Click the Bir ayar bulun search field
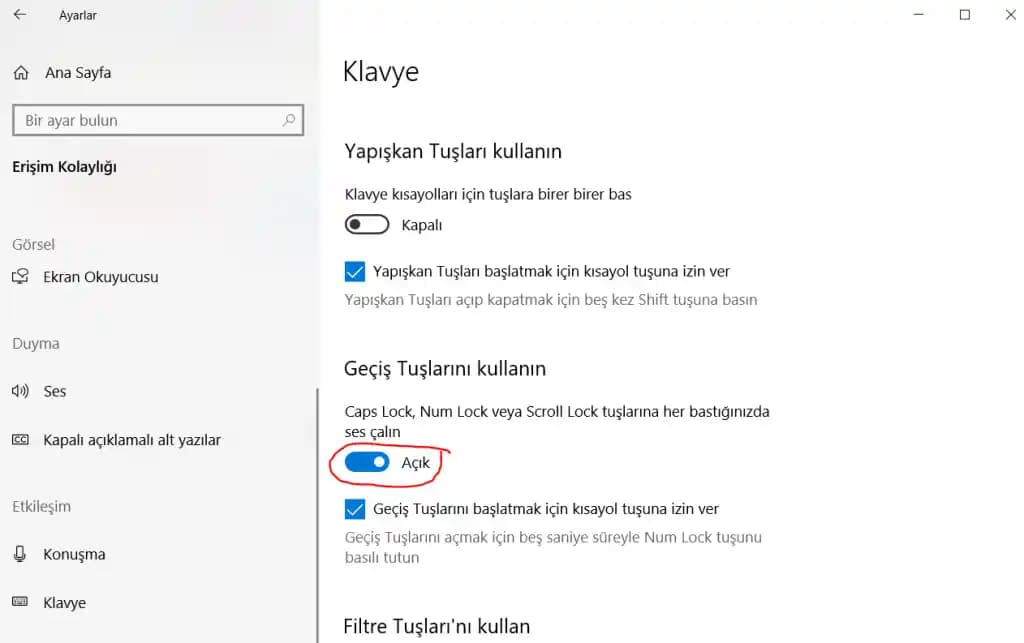The width and height of the screenshot is (1024, 643). click(150, 120)
